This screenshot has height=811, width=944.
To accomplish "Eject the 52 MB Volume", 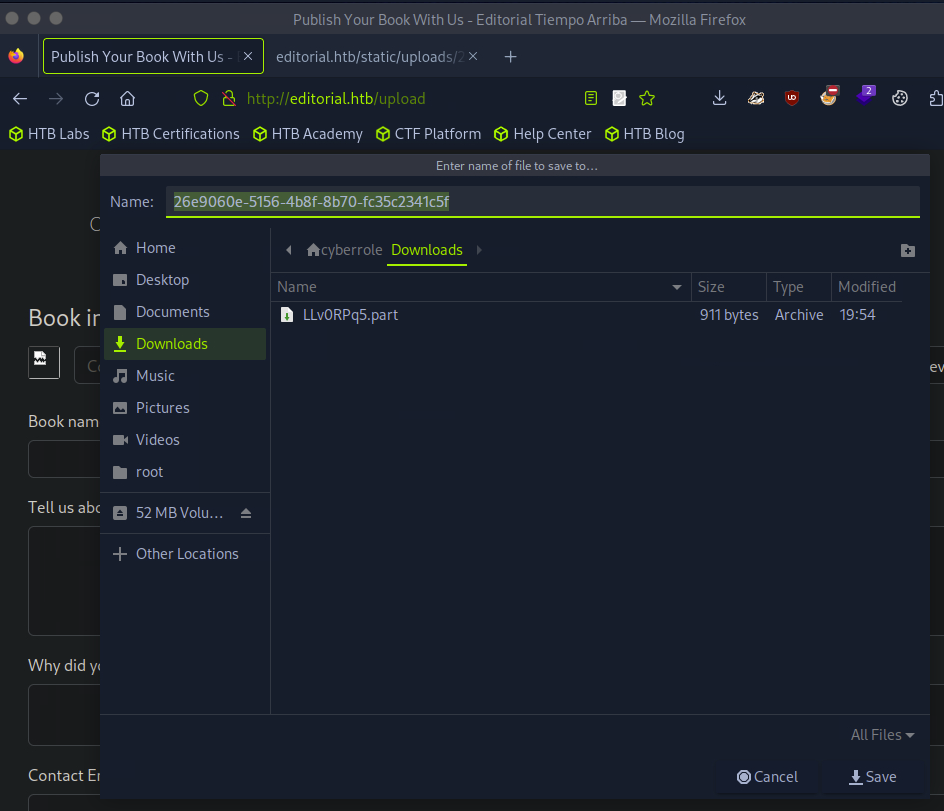I will pos(246,513).
